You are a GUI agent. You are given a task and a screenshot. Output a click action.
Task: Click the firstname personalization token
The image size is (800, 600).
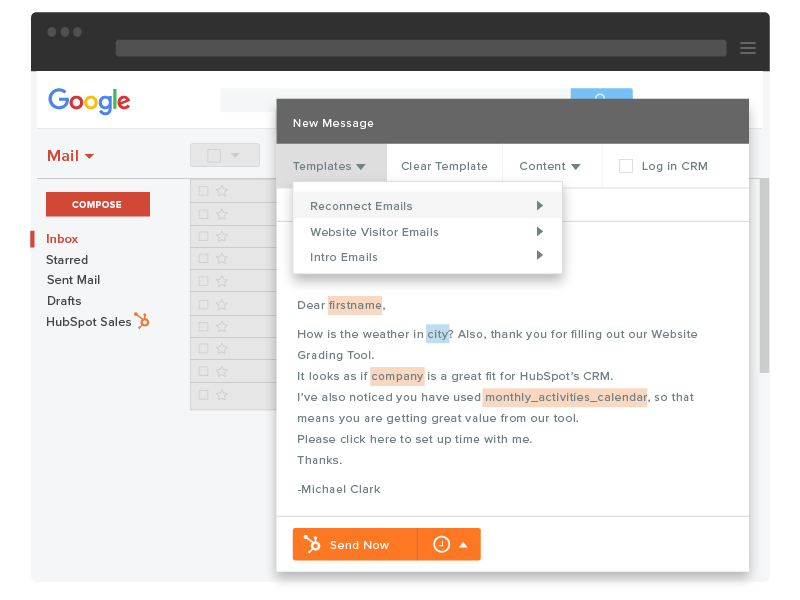click(x=355, y=305)
